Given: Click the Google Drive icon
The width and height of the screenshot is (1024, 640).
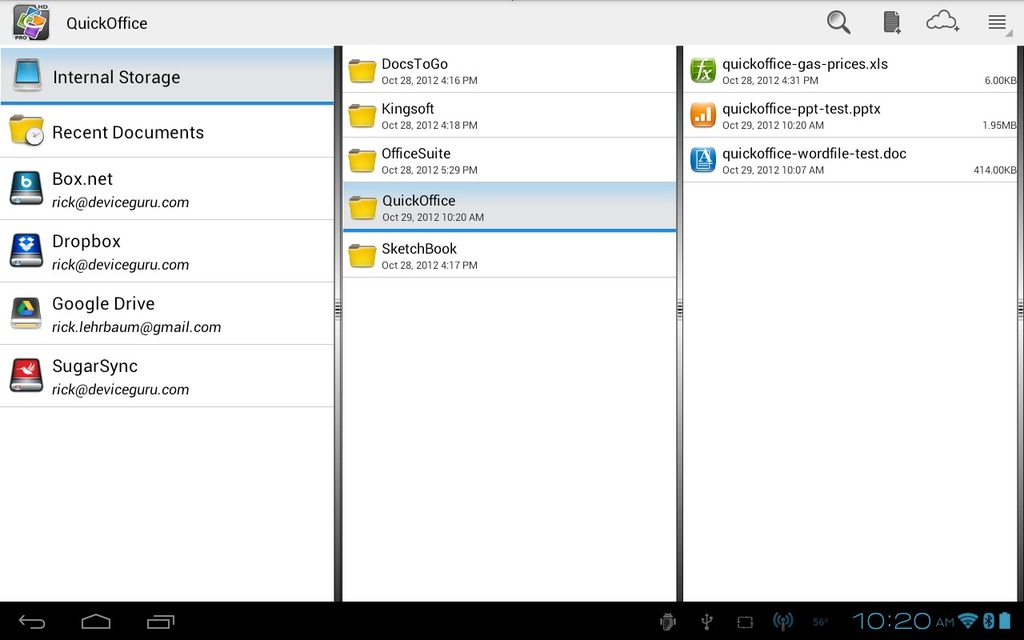Looking at the screenshot, I should (26, 312).
